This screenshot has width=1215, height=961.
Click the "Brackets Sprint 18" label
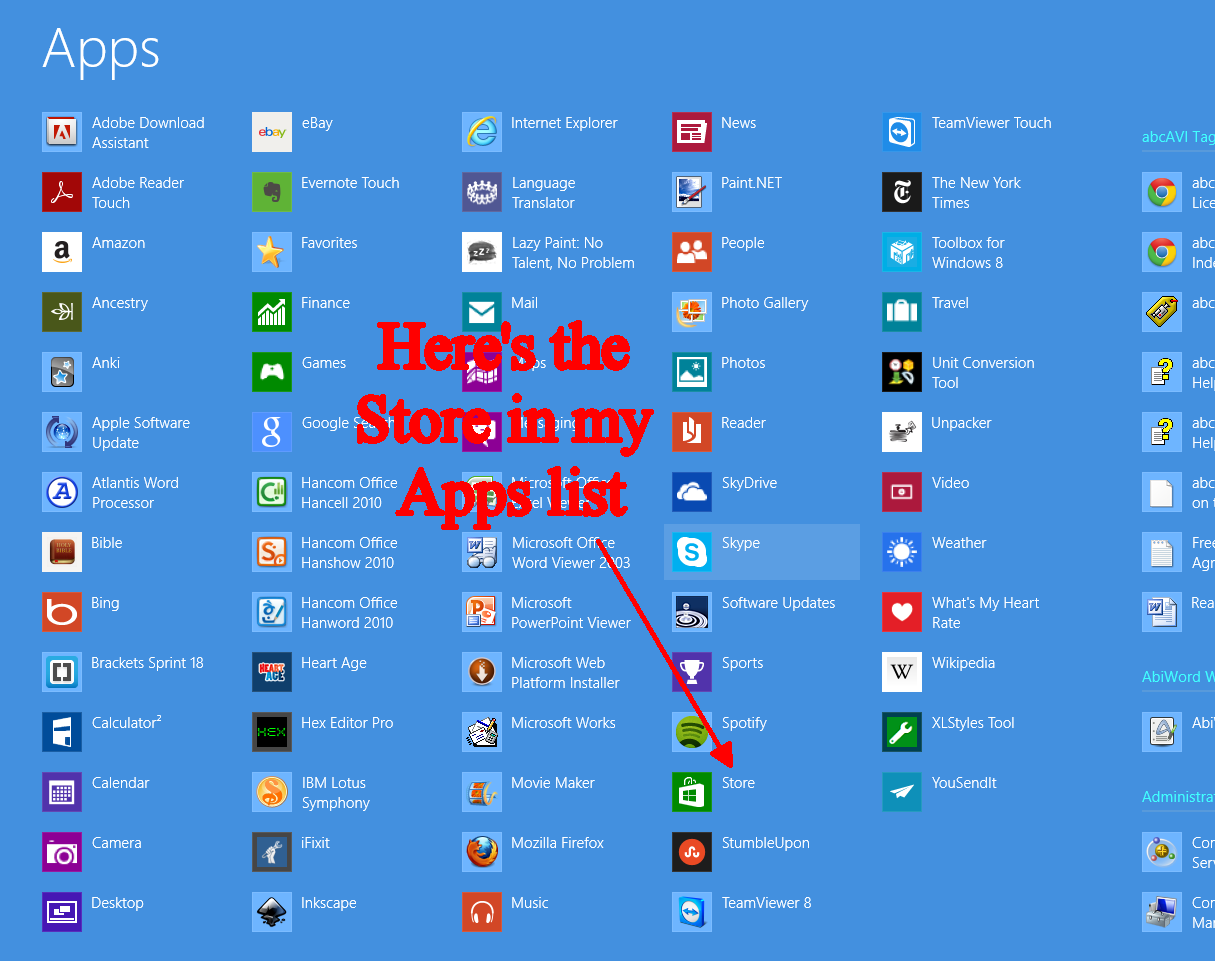(147, 663)
